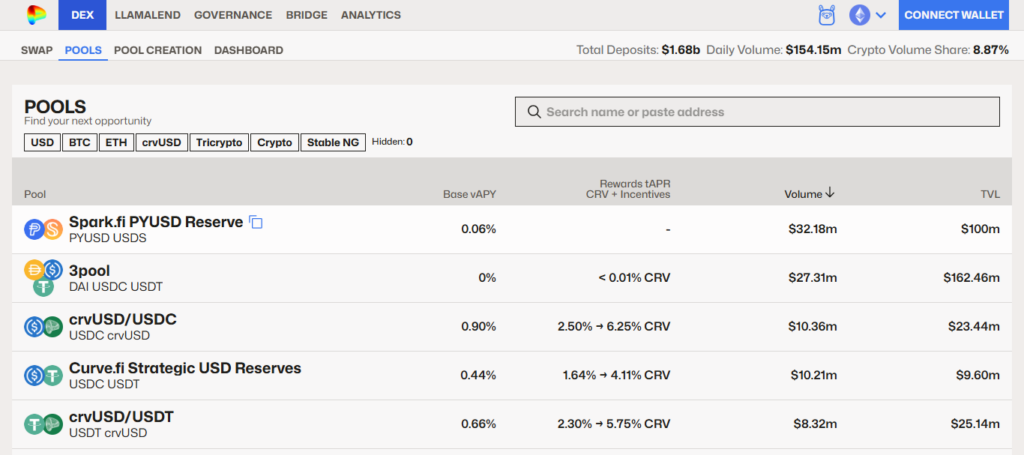The height and width of the screenshot is (455, 1024).
Task: Open the POOL CREATION tab
Action: point(157,50)
